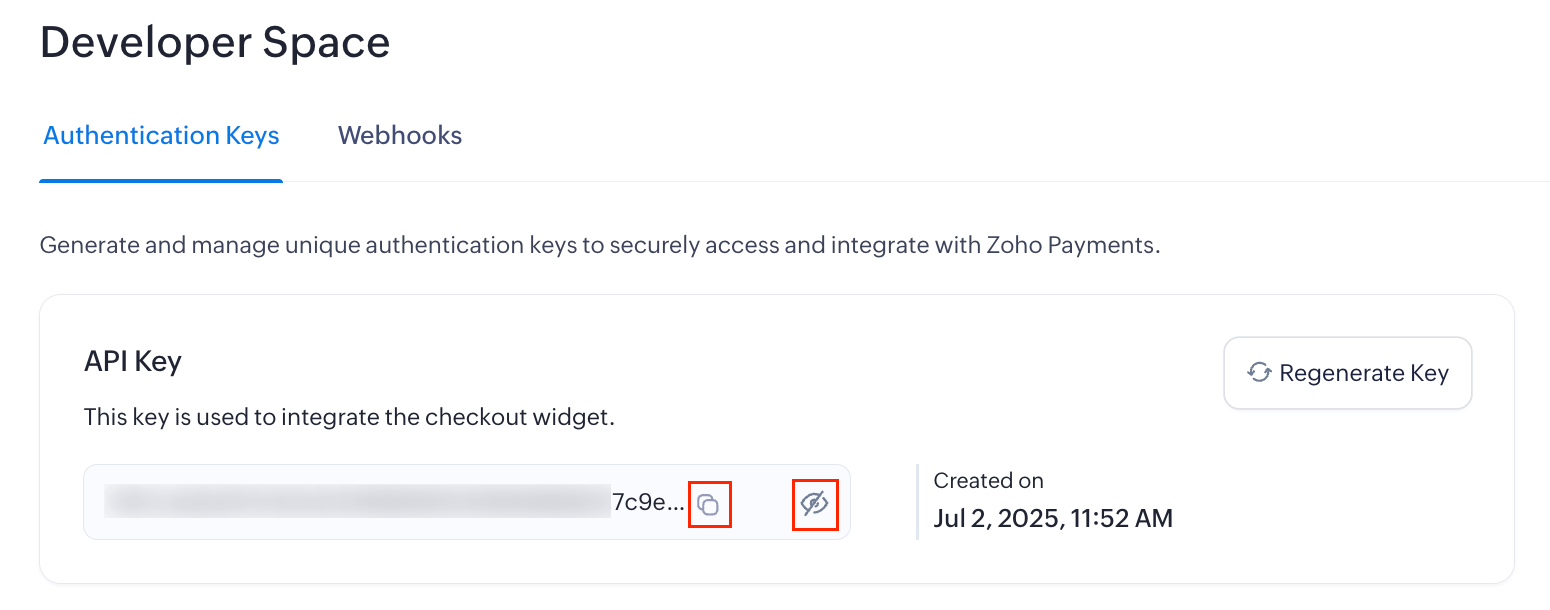The width and height of the screenshot is (1550, 610).
Task: Click the date "Jul 2, 2025, 11:52 AM"
Action: (1052, 518)
